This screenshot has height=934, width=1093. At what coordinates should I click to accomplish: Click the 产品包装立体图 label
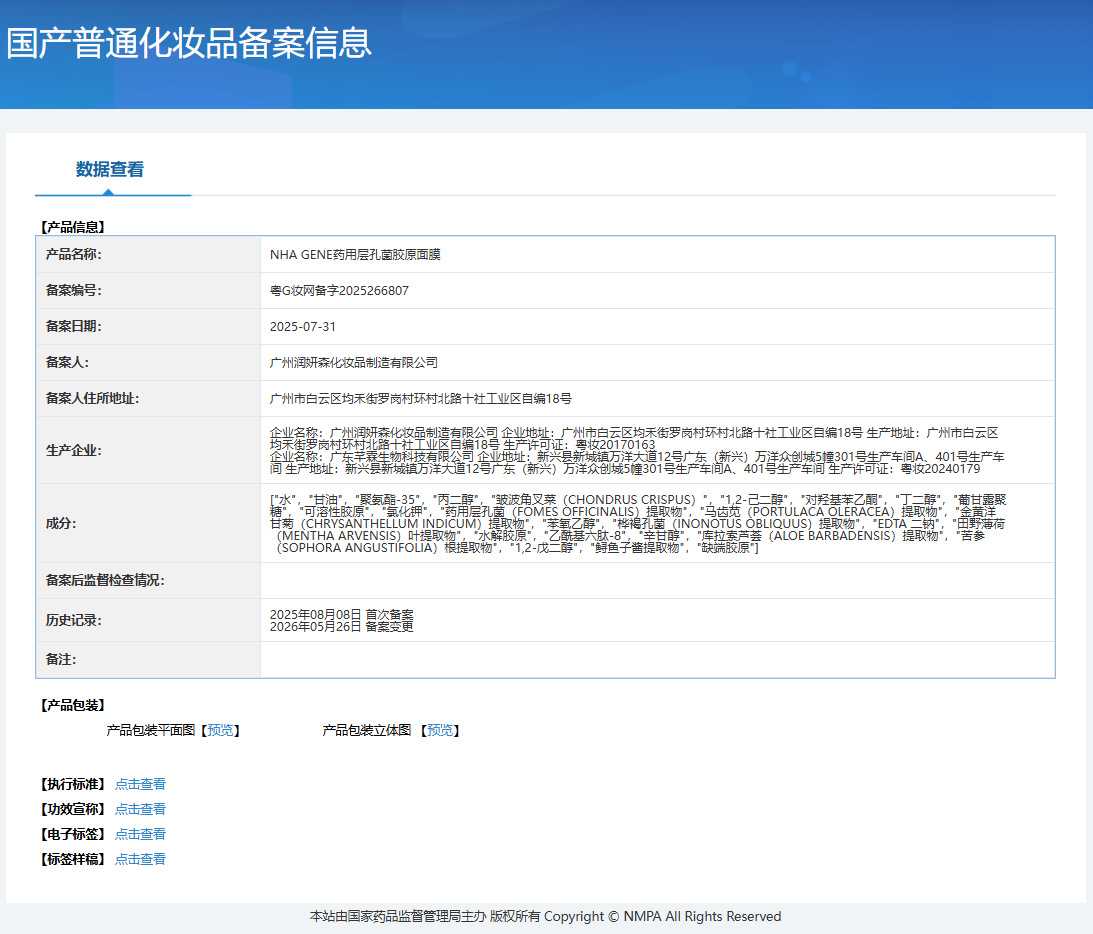point(367,730)
